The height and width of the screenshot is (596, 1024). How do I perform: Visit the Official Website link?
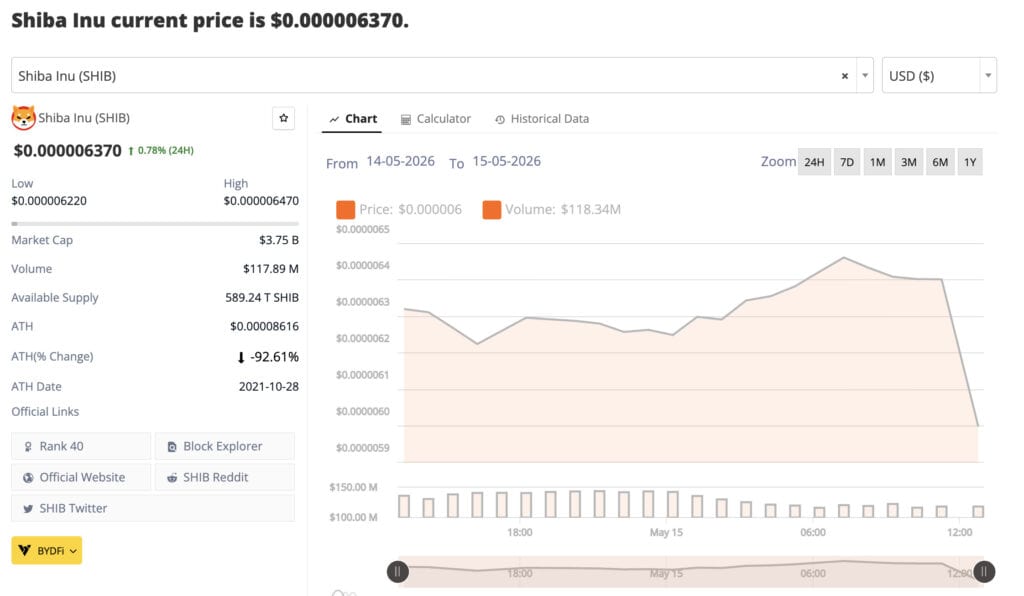coord(81,477)
